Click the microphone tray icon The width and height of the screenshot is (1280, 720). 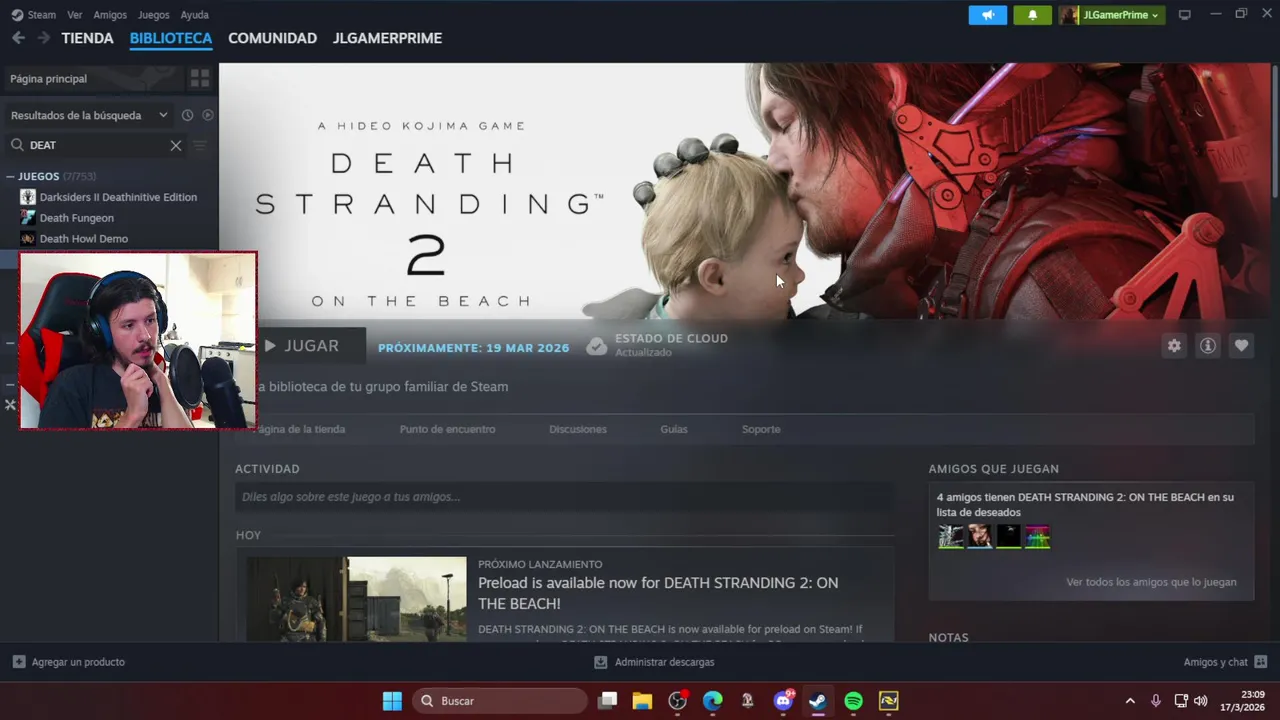(1156, 701)
